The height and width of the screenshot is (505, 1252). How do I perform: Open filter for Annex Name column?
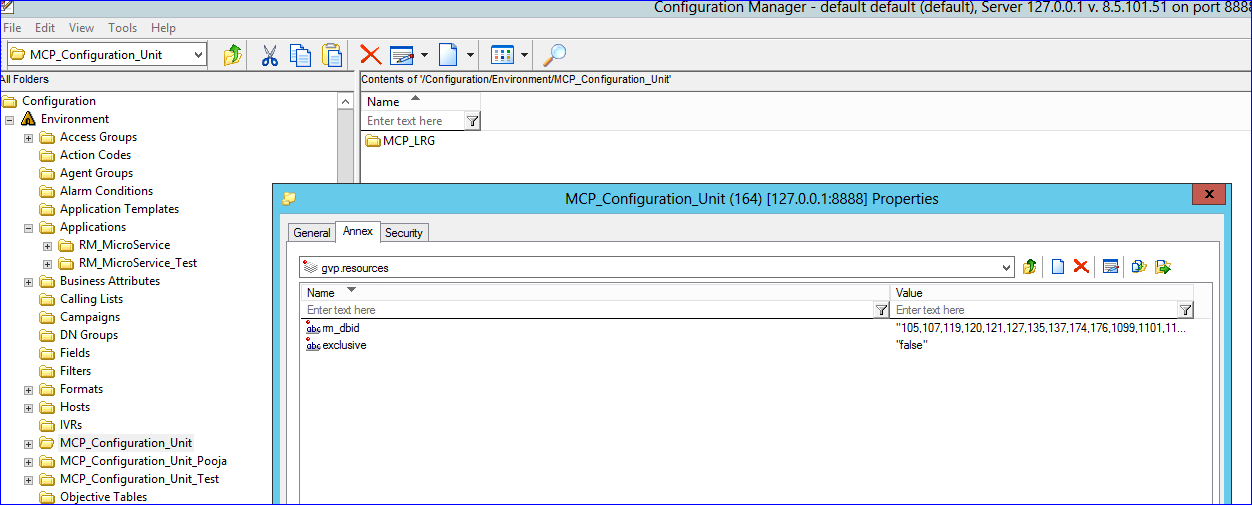point(881,310)
